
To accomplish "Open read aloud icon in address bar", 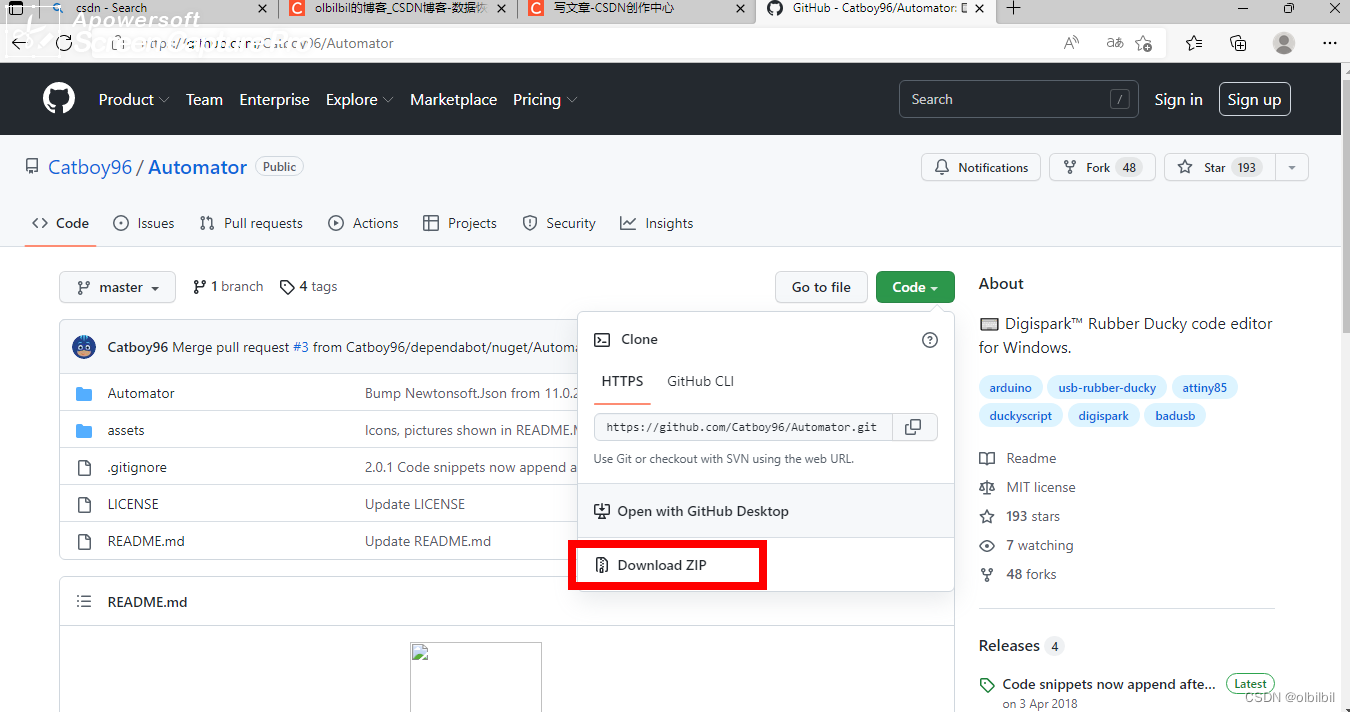I will point(1071,43).
